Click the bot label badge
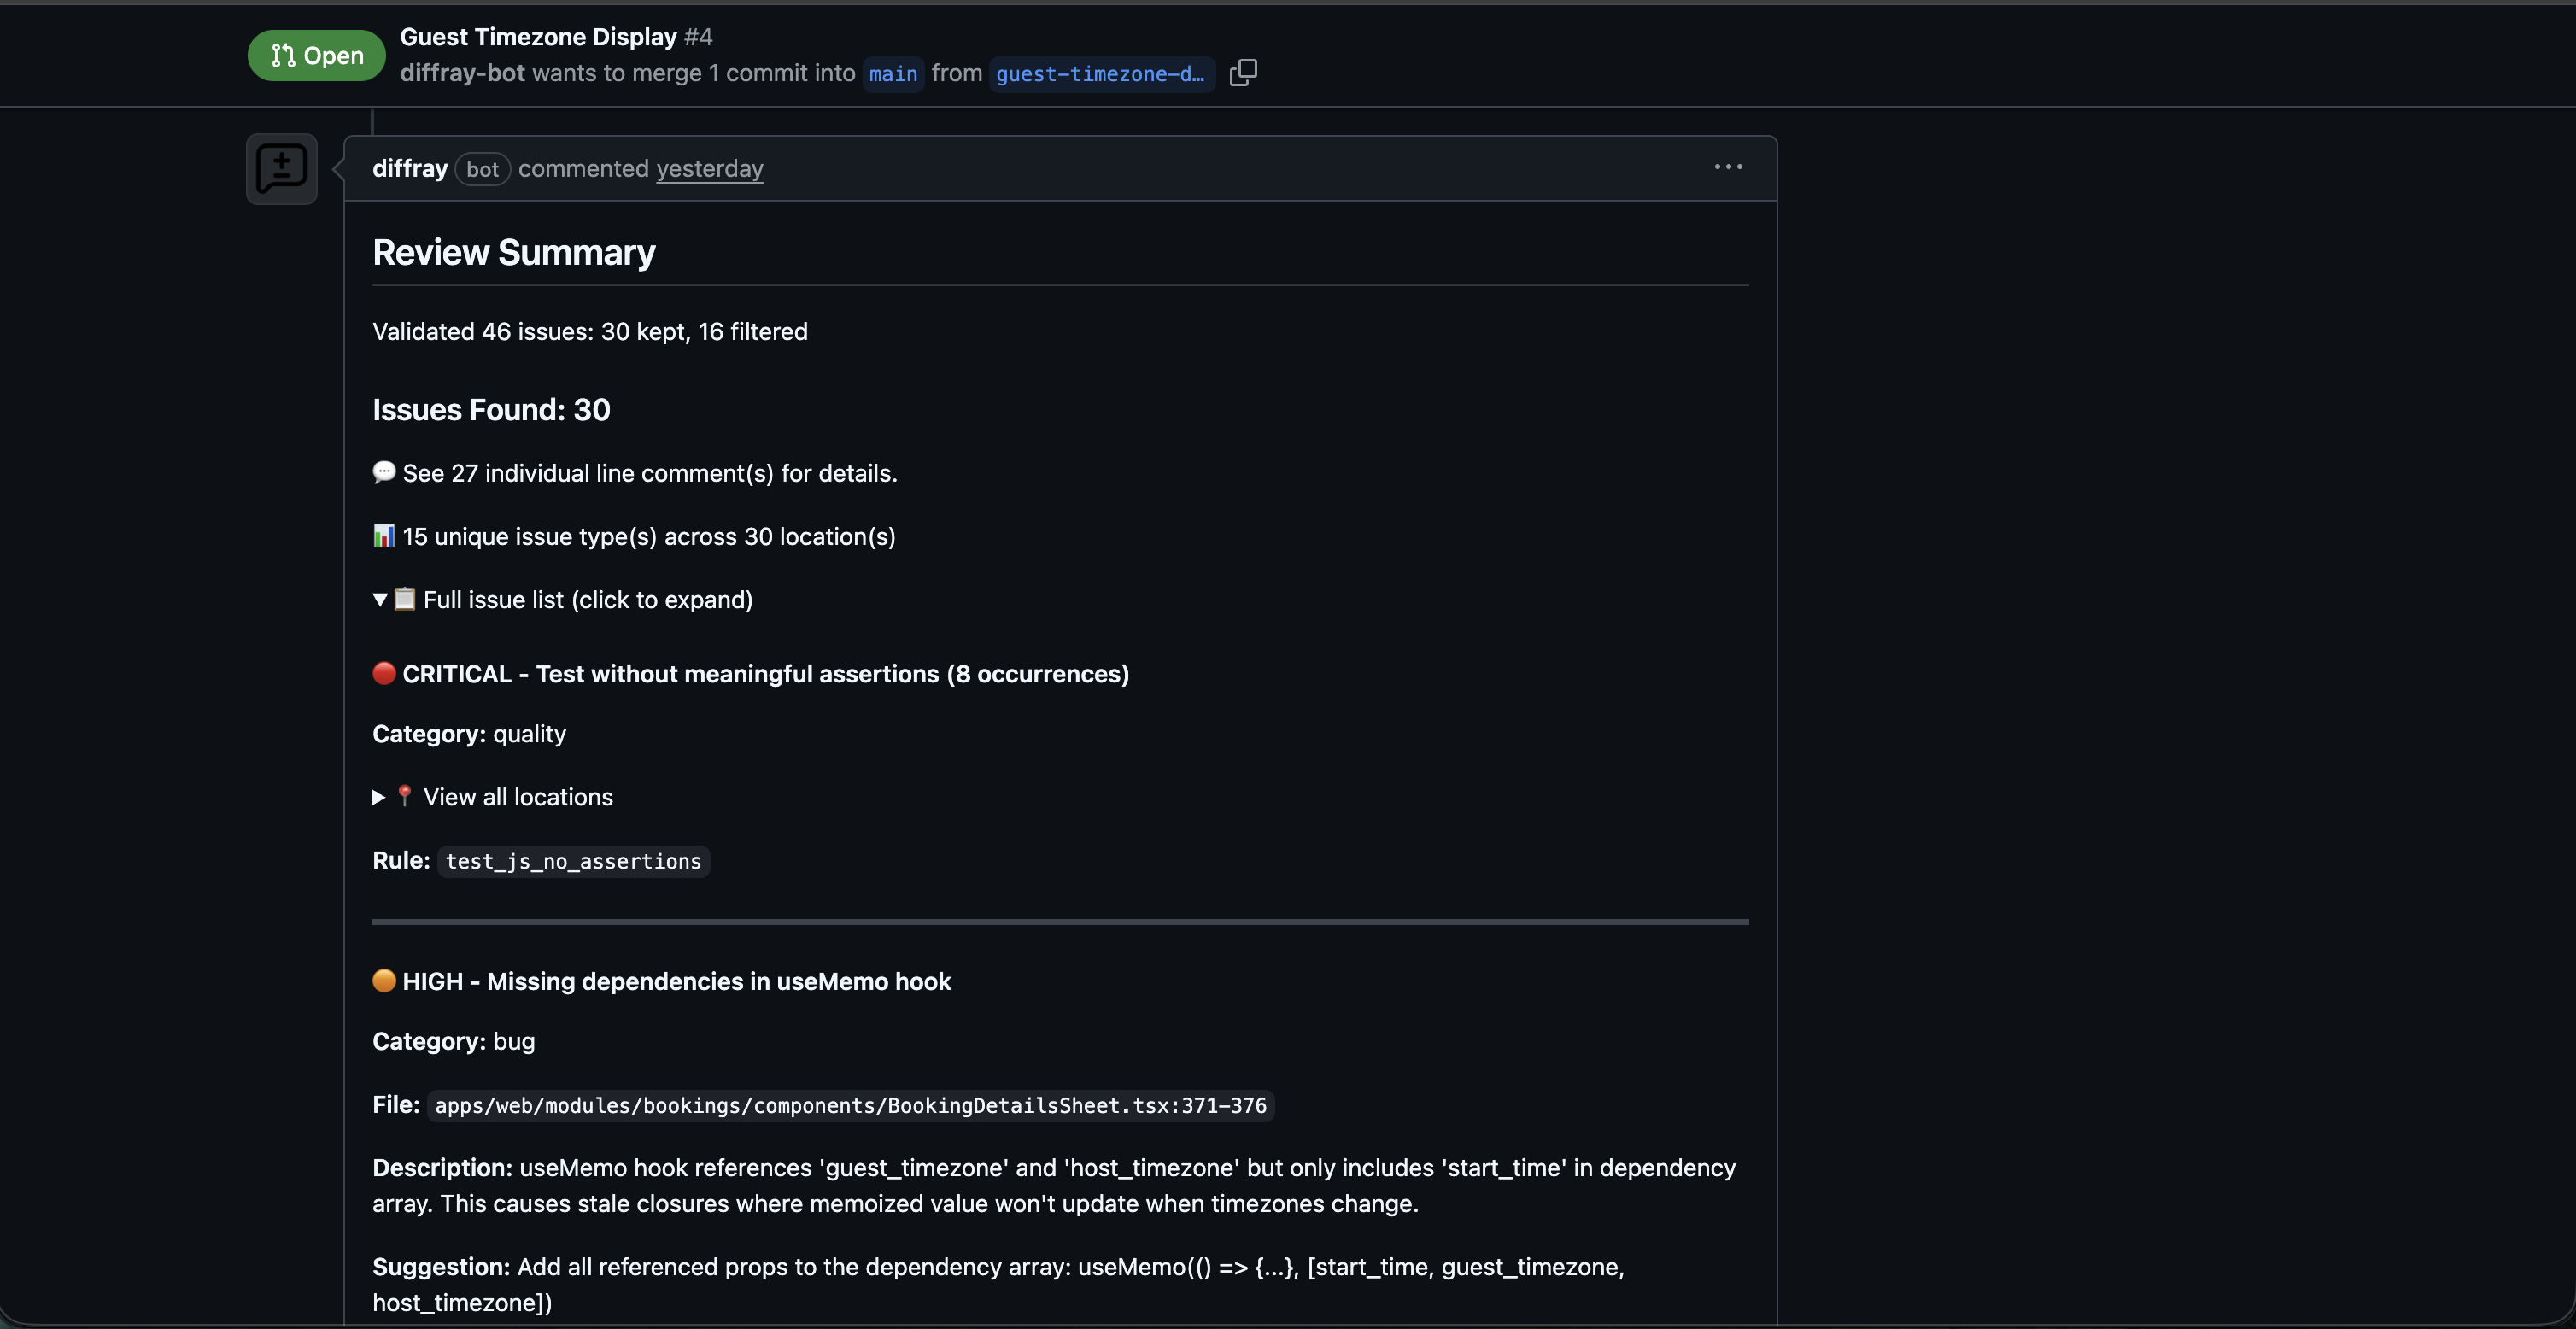This screenshot has height=1329, width=2576. coord(482,170)
